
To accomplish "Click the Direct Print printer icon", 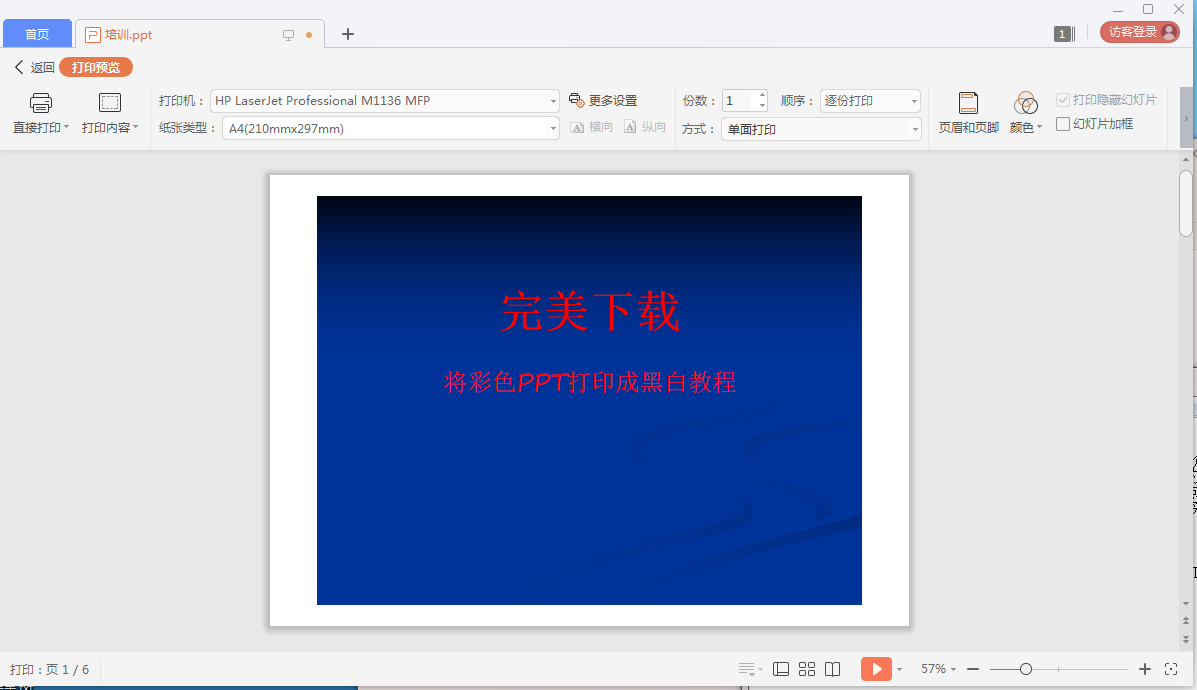I will pyautogui.click(x=40, y=103).
